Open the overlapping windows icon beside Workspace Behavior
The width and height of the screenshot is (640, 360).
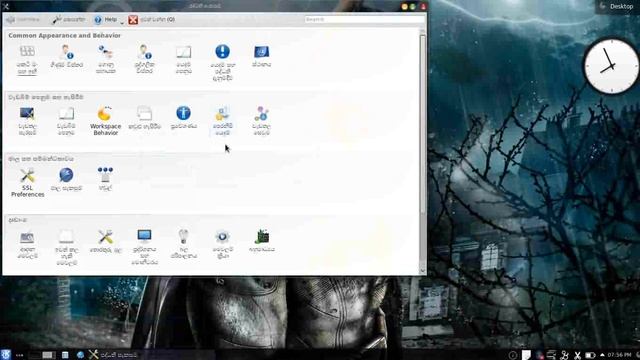coord(144,118)
